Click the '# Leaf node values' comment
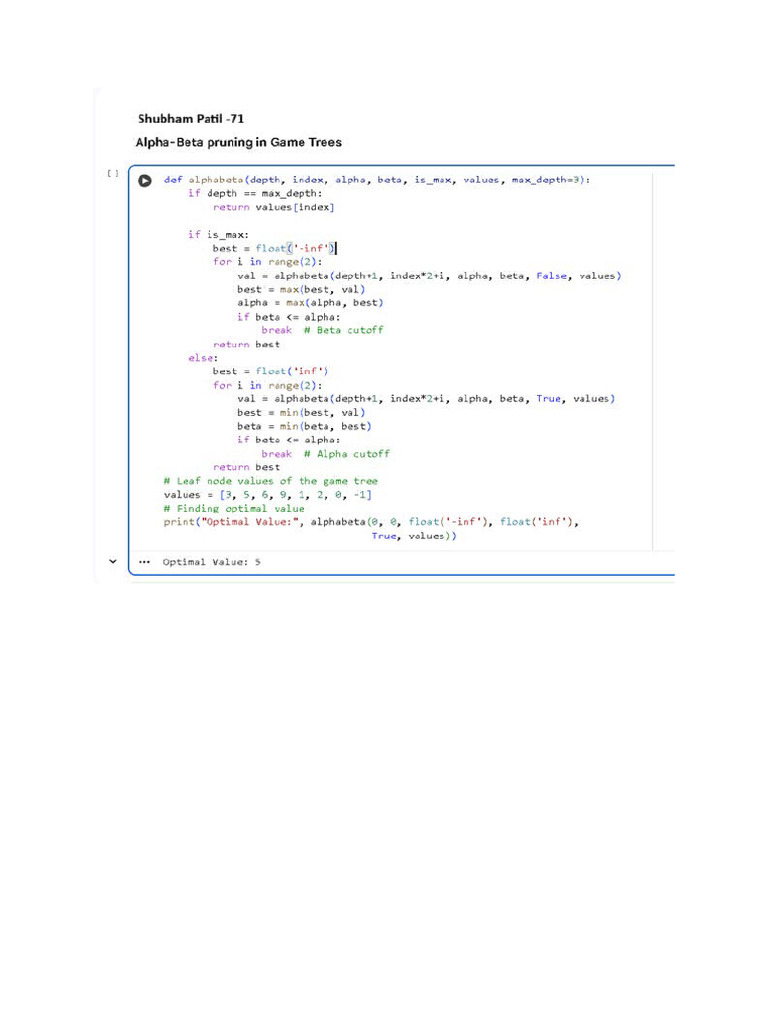The image size is (768, 1024). coord(270,481)
